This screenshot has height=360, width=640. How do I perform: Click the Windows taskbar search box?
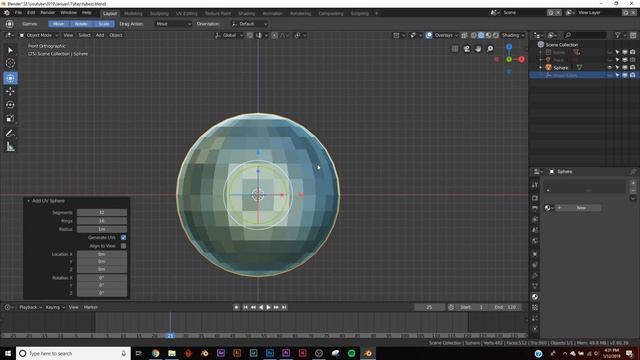(73, 353)
